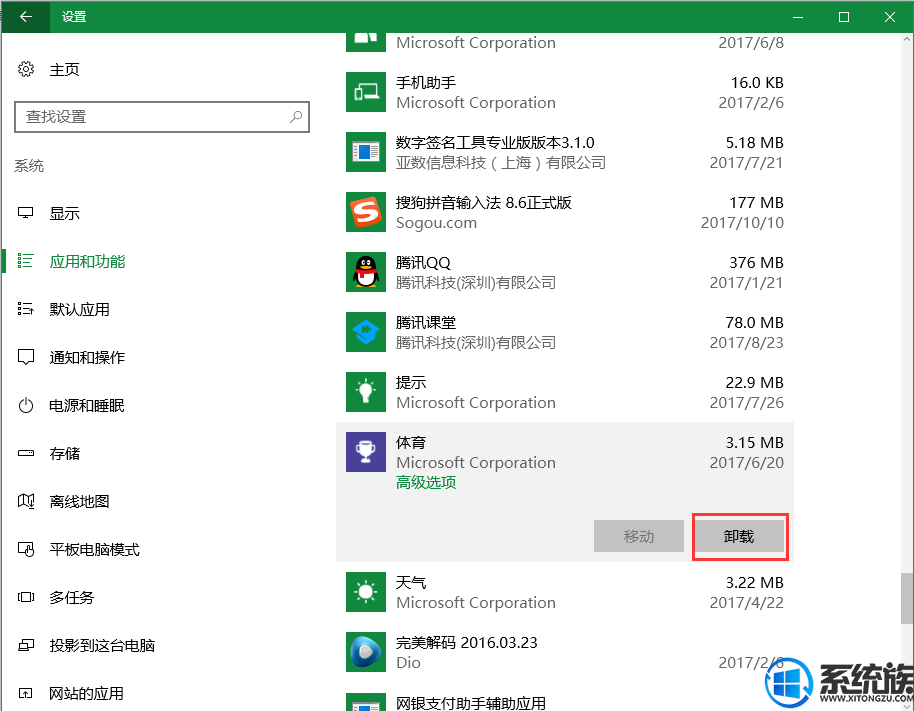The image size is (914, 711).
Task: Click the 显示 monitor icon
Action: [26, 213]
